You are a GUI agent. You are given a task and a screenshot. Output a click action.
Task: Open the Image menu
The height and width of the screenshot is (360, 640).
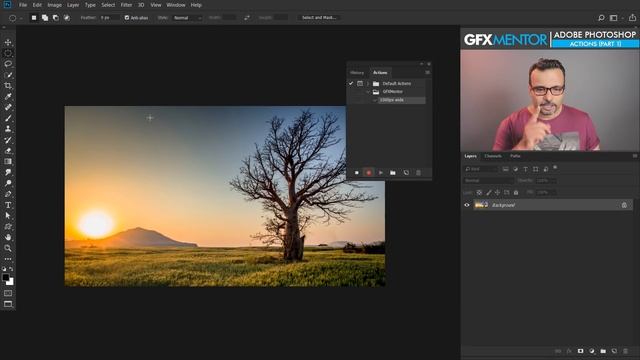click(54, 5)
